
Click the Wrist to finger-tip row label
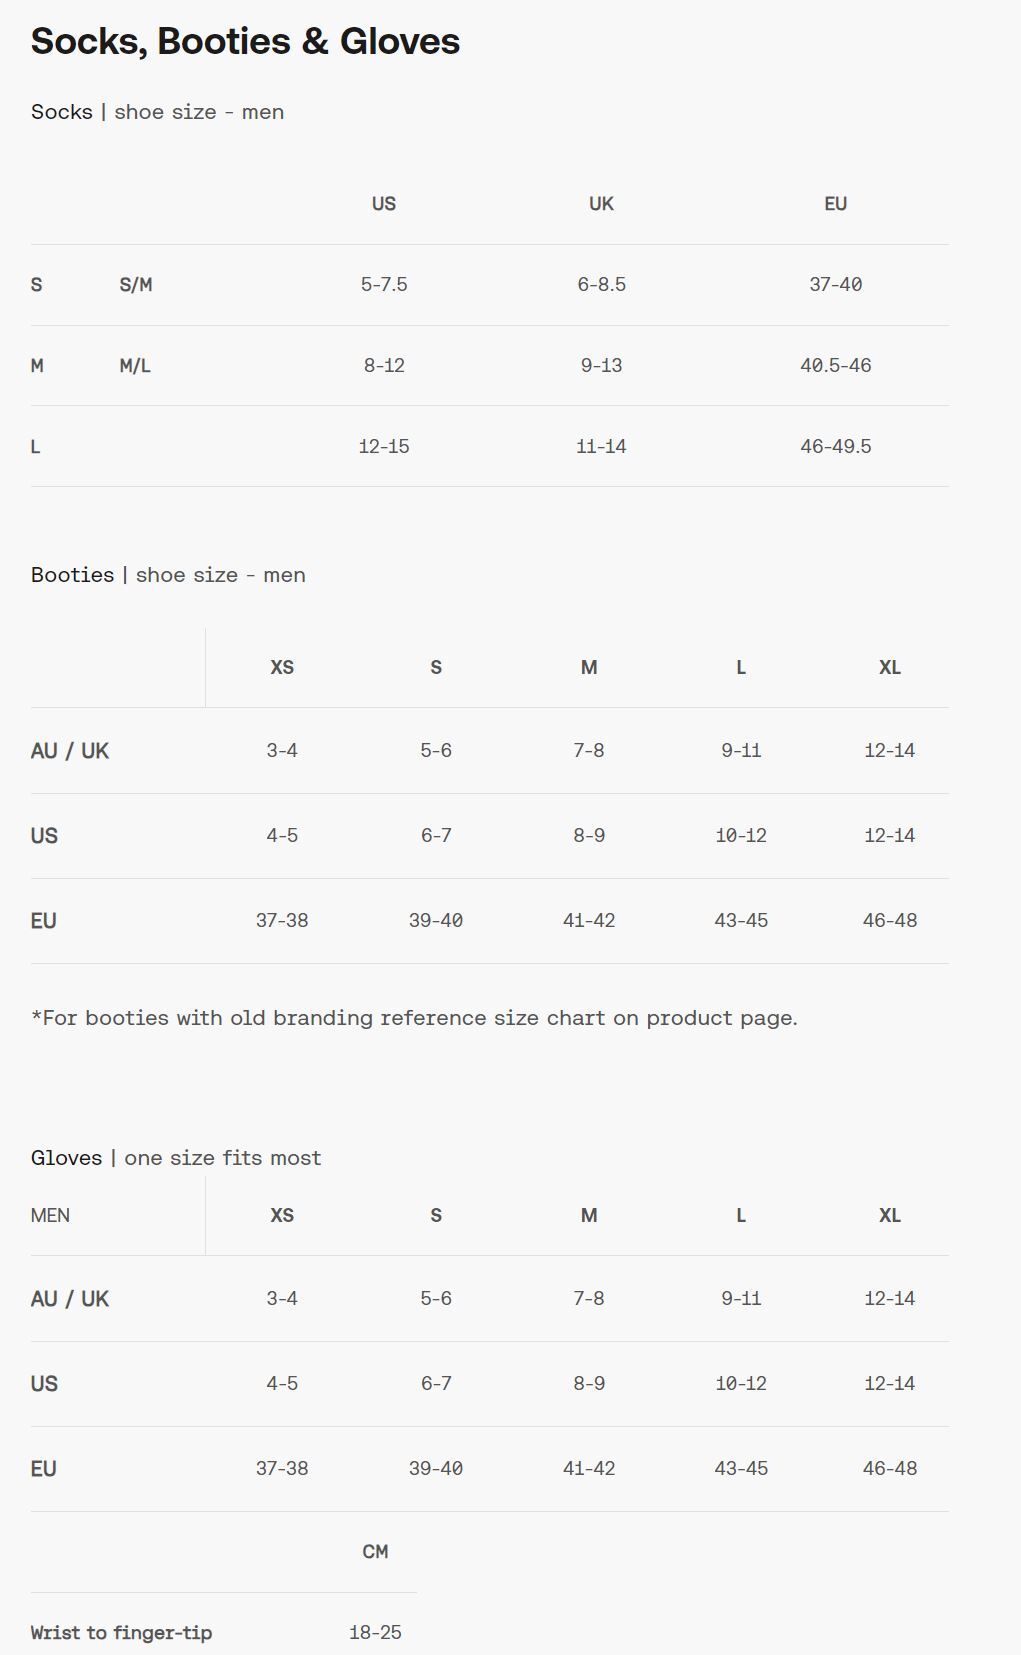pyautogui.click(x=121, y=1633)
